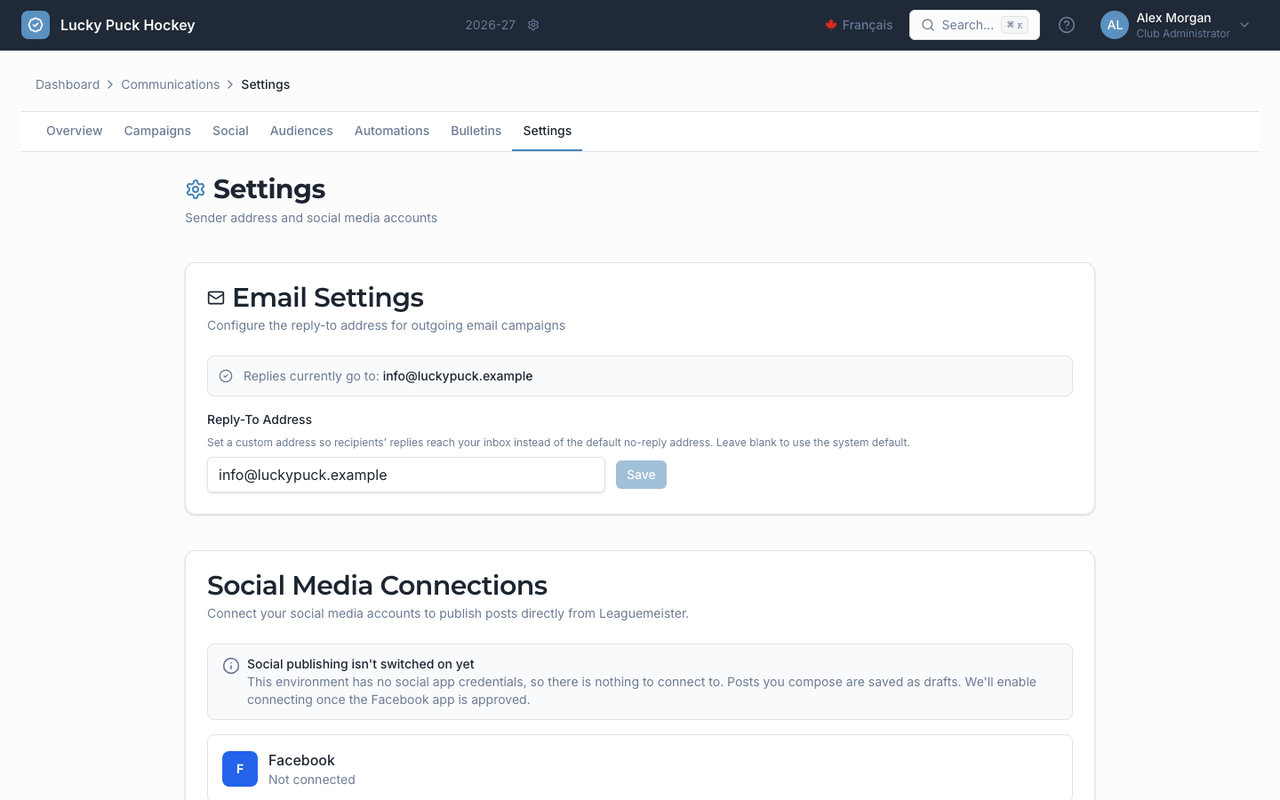Viewport: 1280px width, 800px height.
Task: Click the gear icon beside Settings heading
Action: (x=195, y=189)
